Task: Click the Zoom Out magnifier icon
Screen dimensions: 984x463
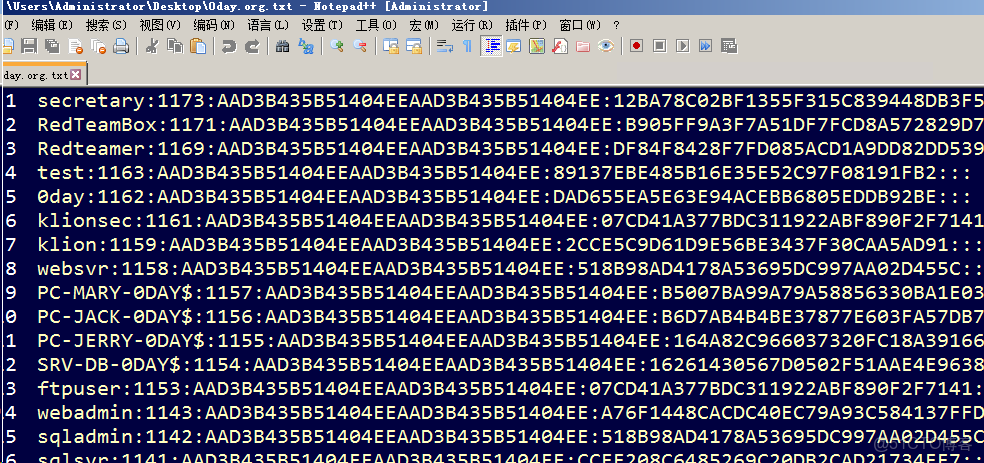Action: (x=360, y=46)
